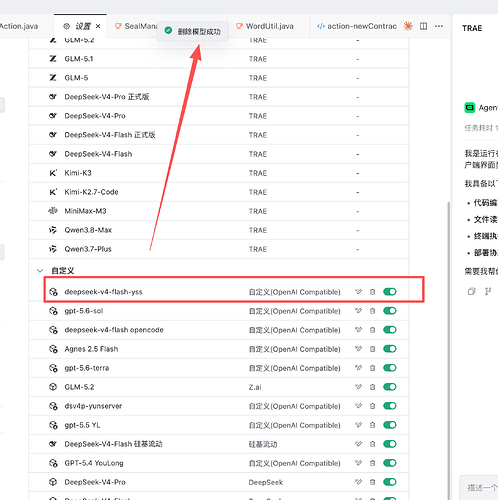Disable the deepseek-v4-flash-yss model toggle

pos(390,292)
